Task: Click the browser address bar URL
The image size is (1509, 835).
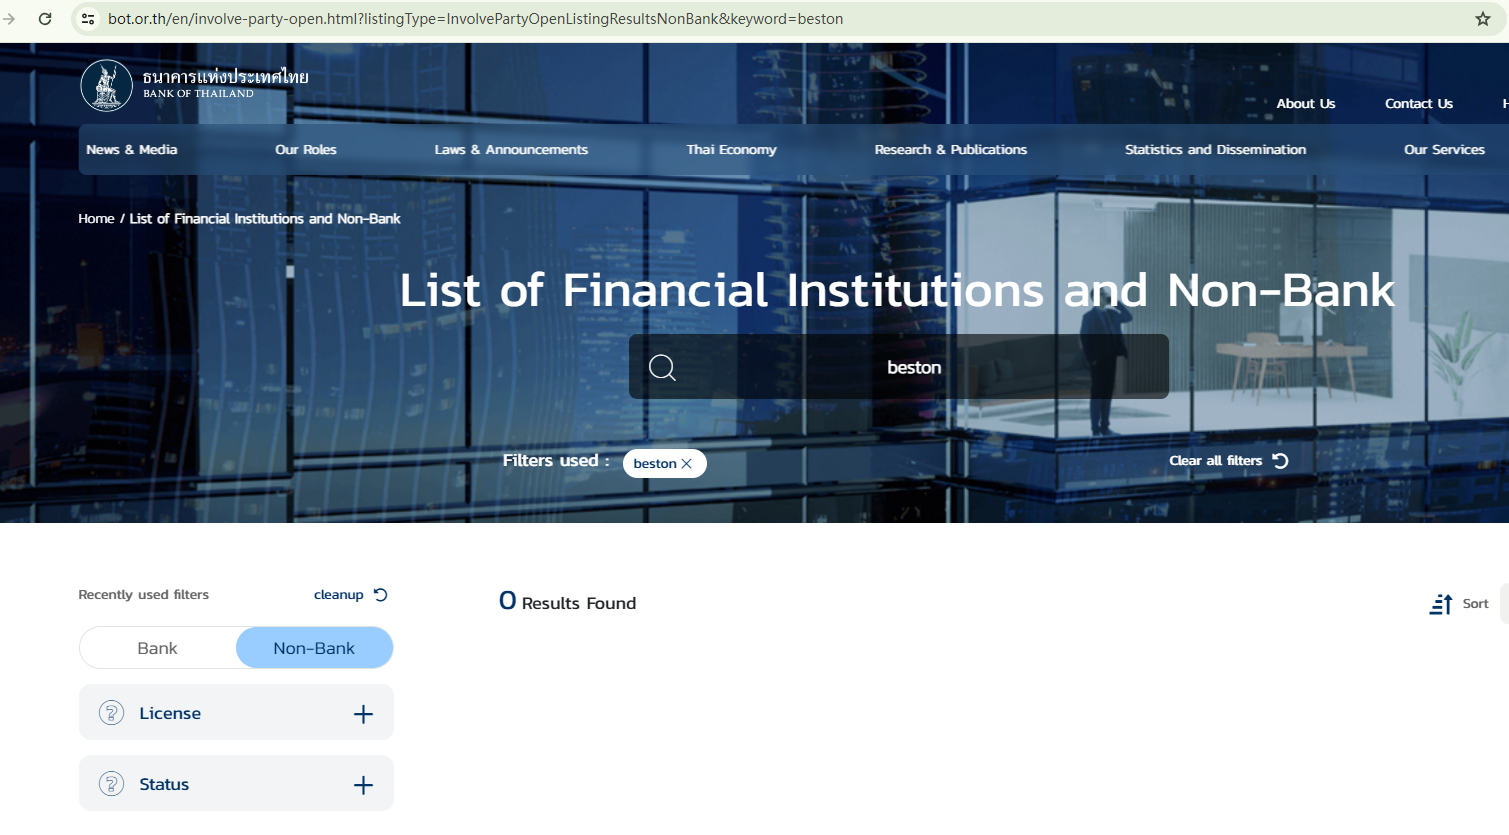Action: [476, 19]
